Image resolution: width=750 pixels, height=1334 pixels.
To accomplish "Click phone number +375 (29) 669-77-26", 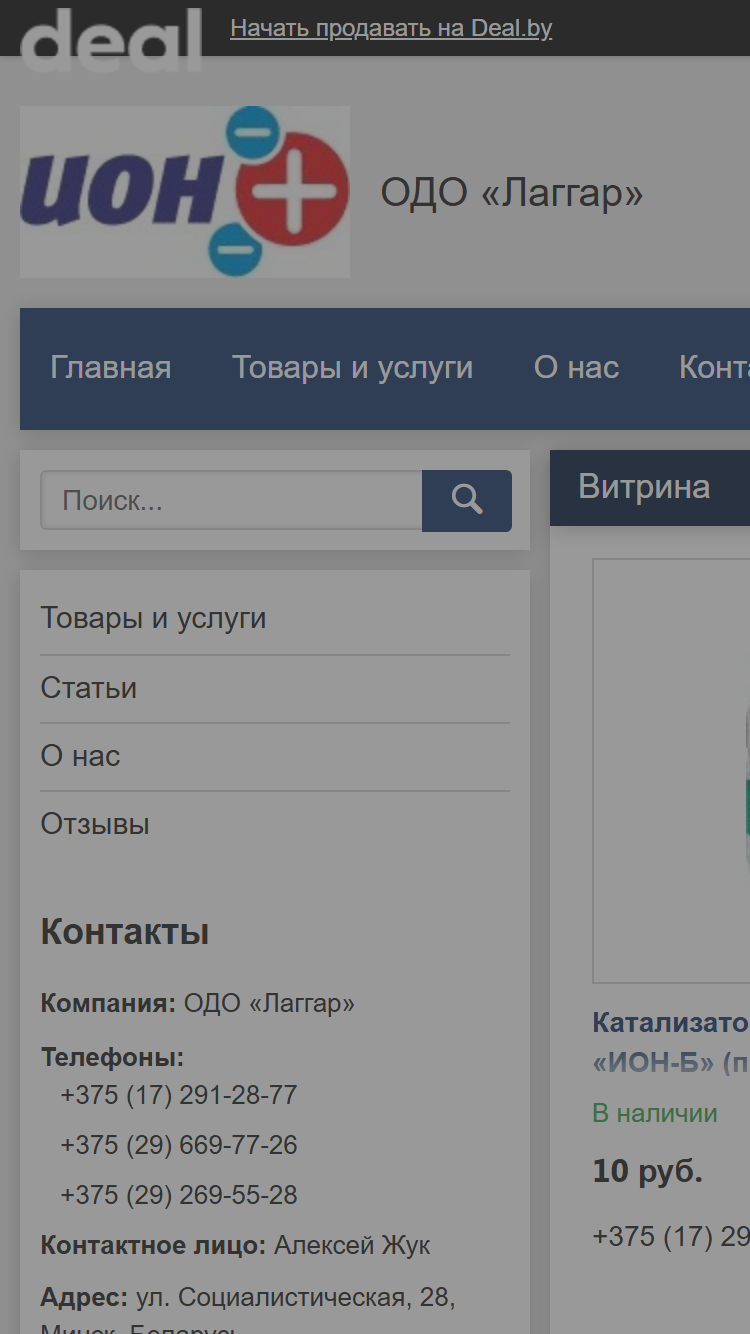I will pyautogui.click(x=179, y=1145).
